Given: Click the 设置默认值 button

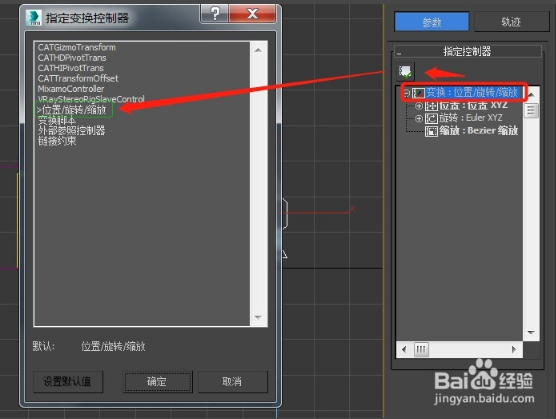Looking at the screenshot, I should point(68,381).
